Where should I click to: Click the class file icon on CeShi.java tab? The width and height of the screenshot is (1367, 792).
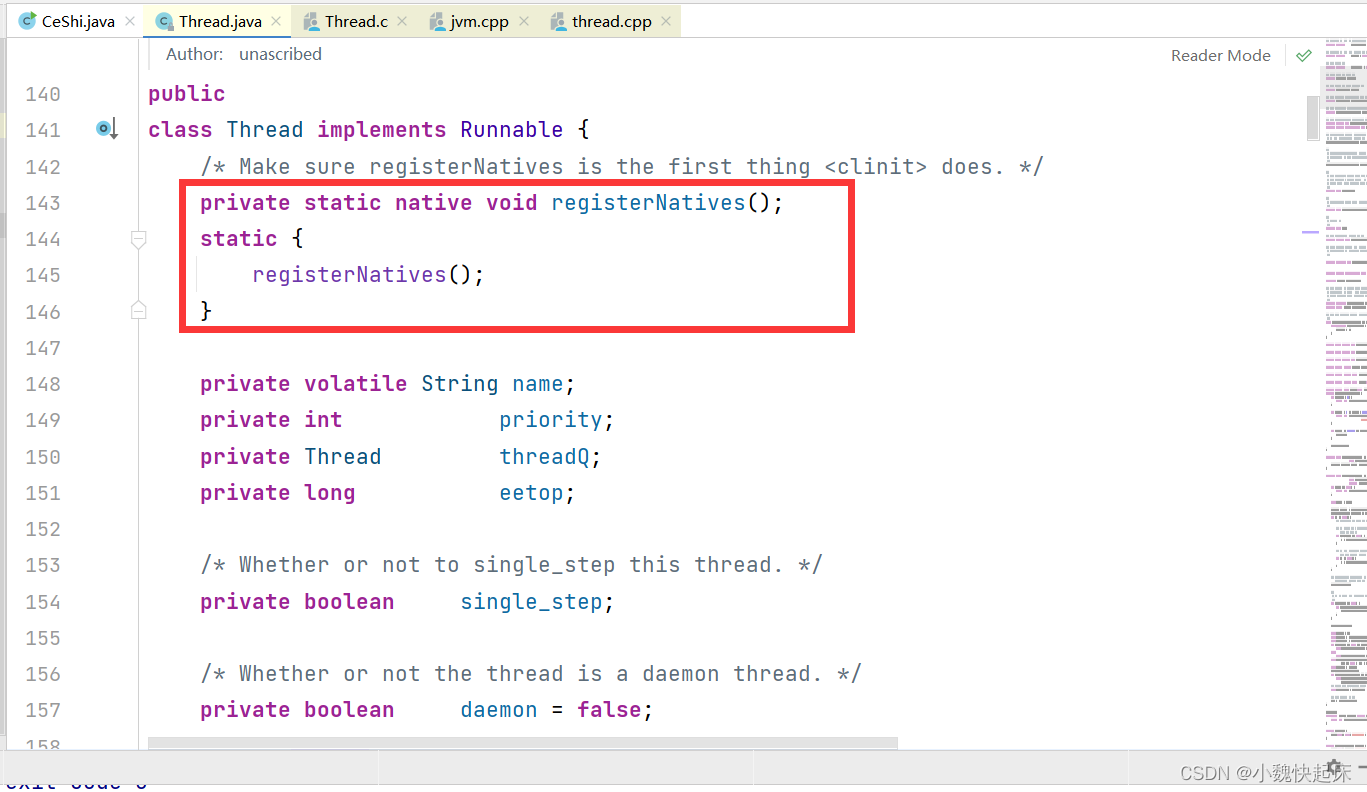(27, 21)
